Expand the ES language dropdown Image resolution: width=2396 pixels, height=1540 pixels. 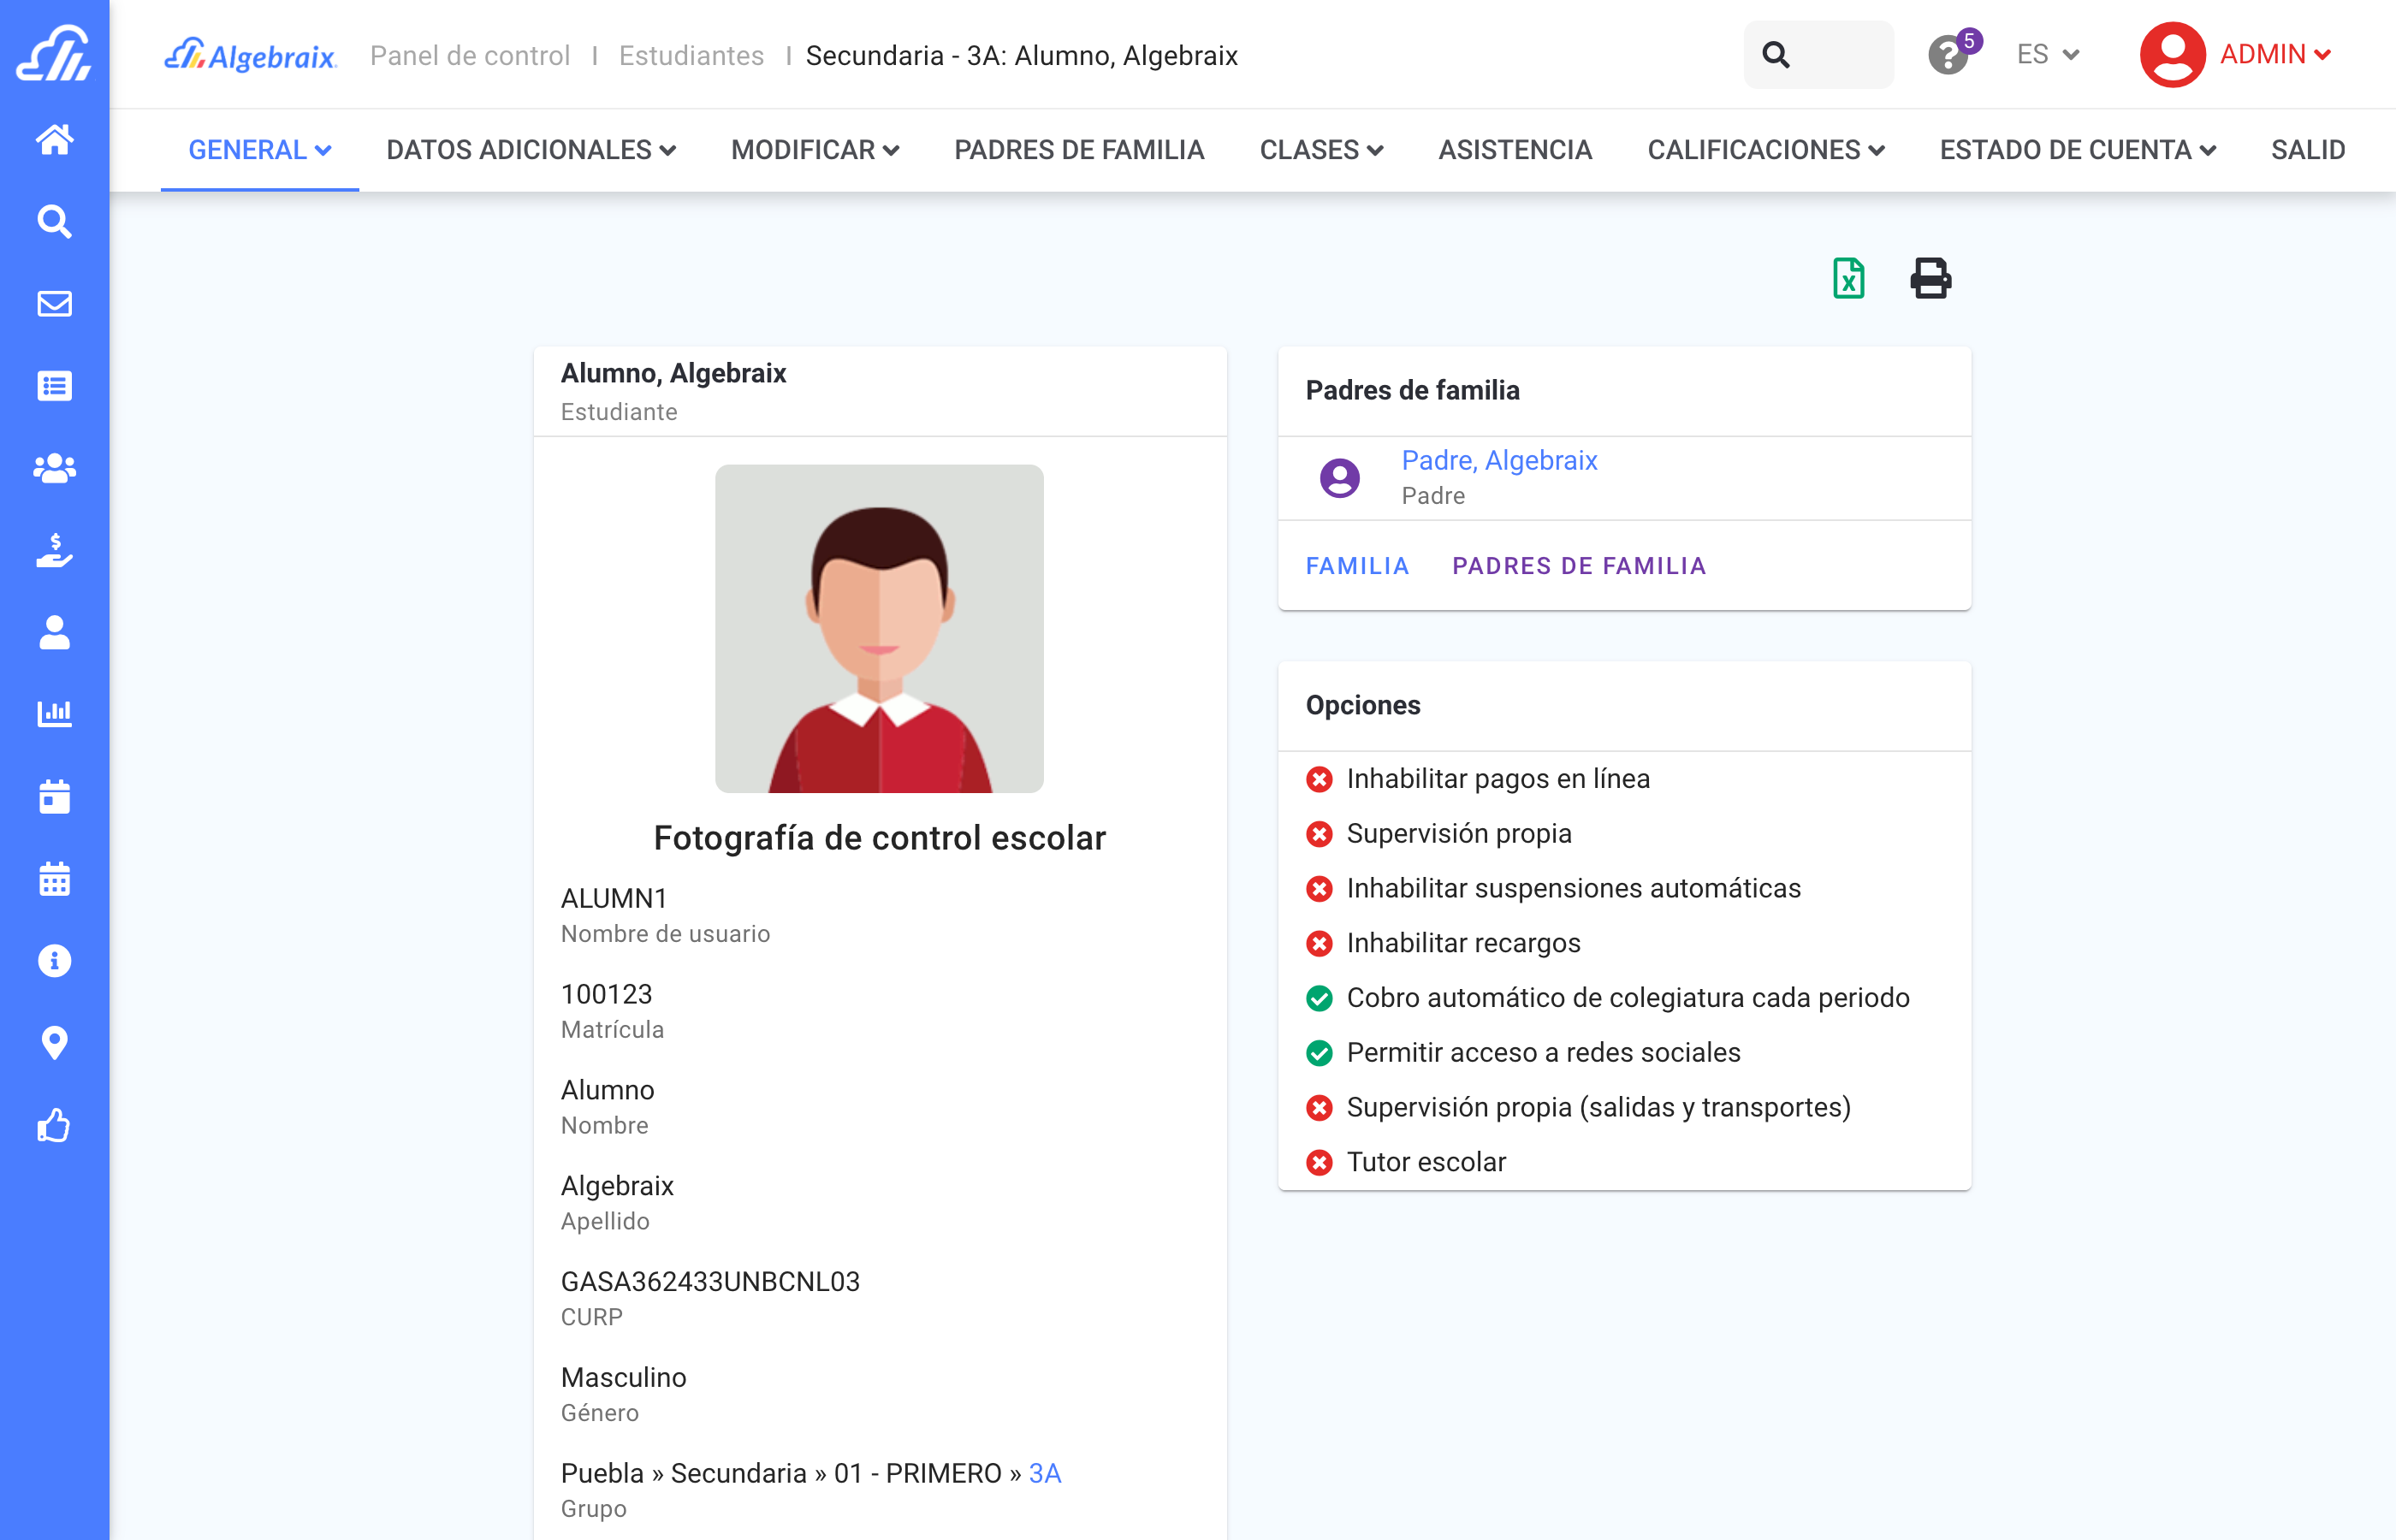pos(2047,55)
